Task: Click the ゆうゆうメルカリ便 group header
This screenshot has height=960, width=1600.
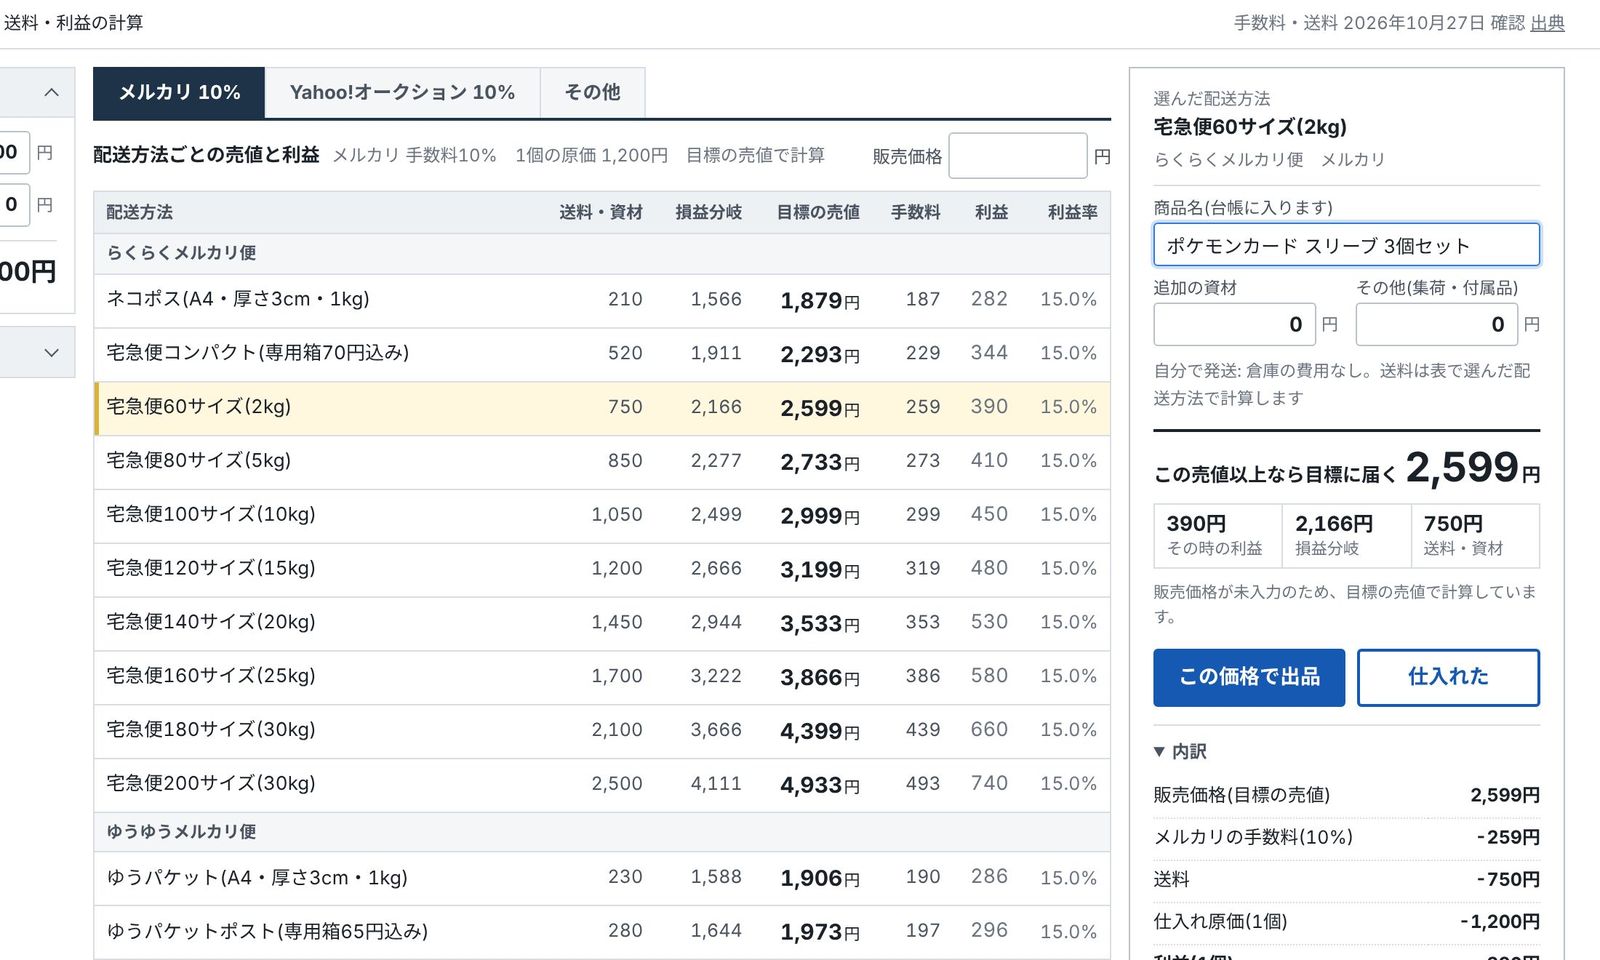Action: click(602, 832)
